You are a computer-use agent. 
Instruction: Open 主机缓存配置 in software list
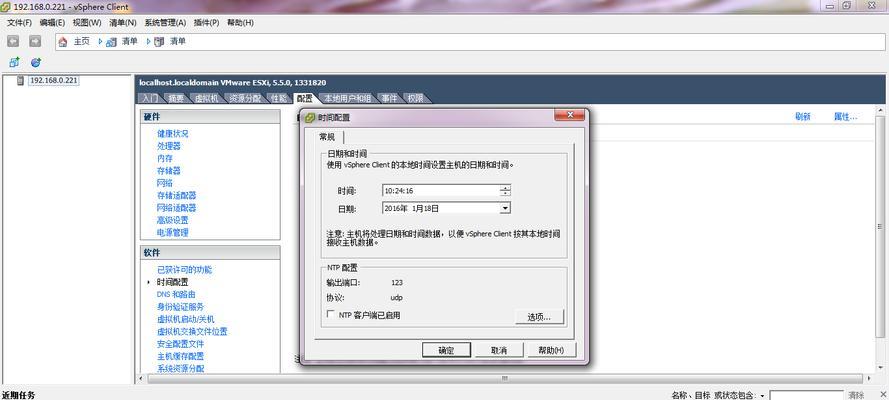pos(181,356)
